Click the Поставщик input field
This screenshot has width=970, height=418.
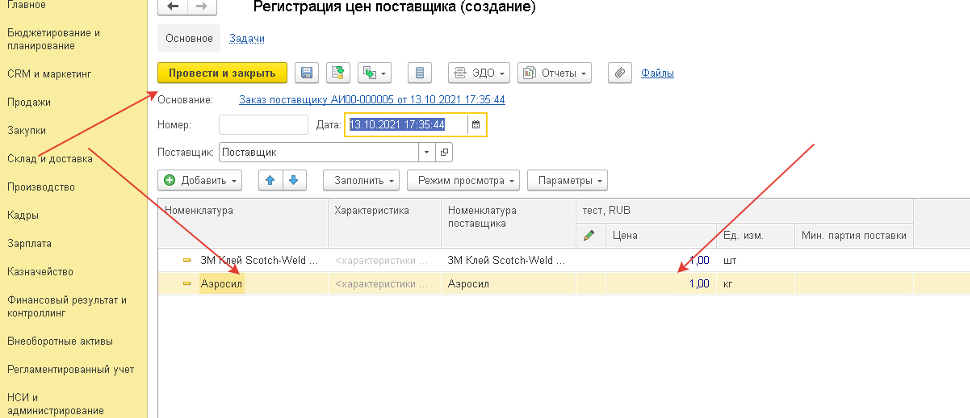(x=319, y=151)
